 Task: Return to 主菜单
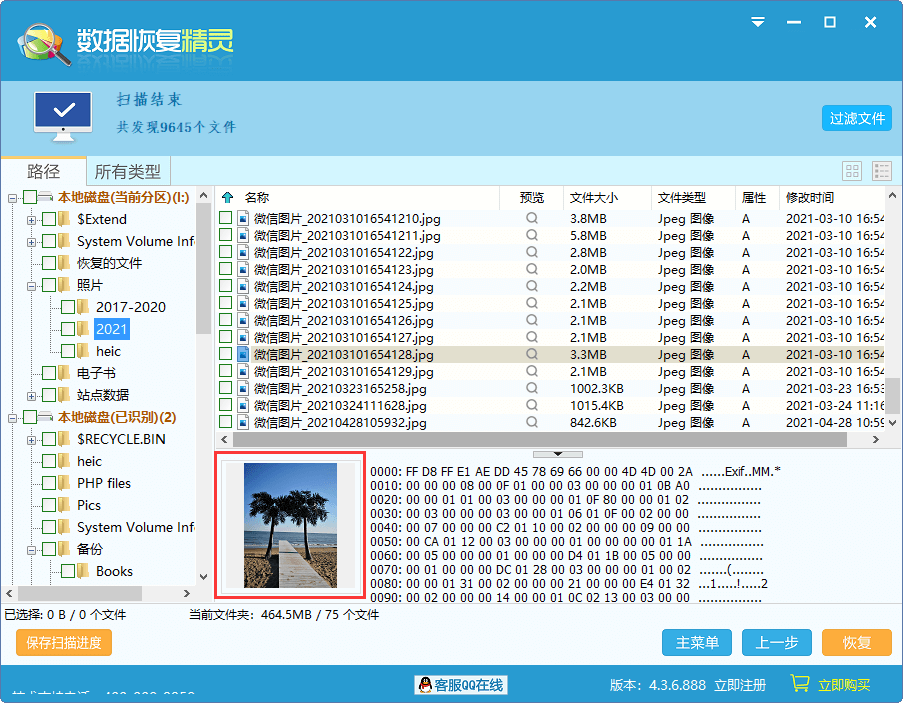point(697,642)
